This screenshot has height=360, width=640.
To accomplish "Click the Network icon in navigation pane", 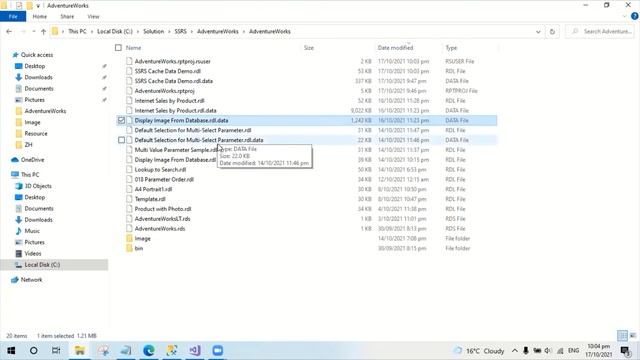I will 15,280.
